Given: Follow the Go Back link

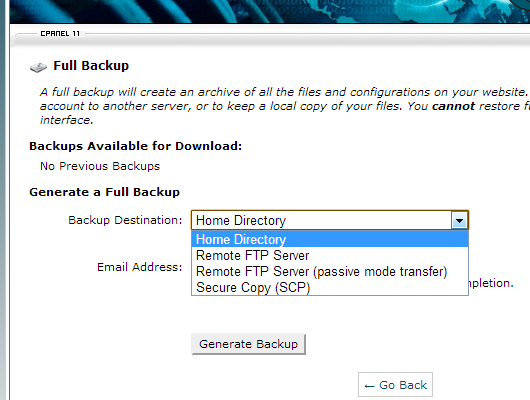Looking at the screenshot, I should (395, 385).
